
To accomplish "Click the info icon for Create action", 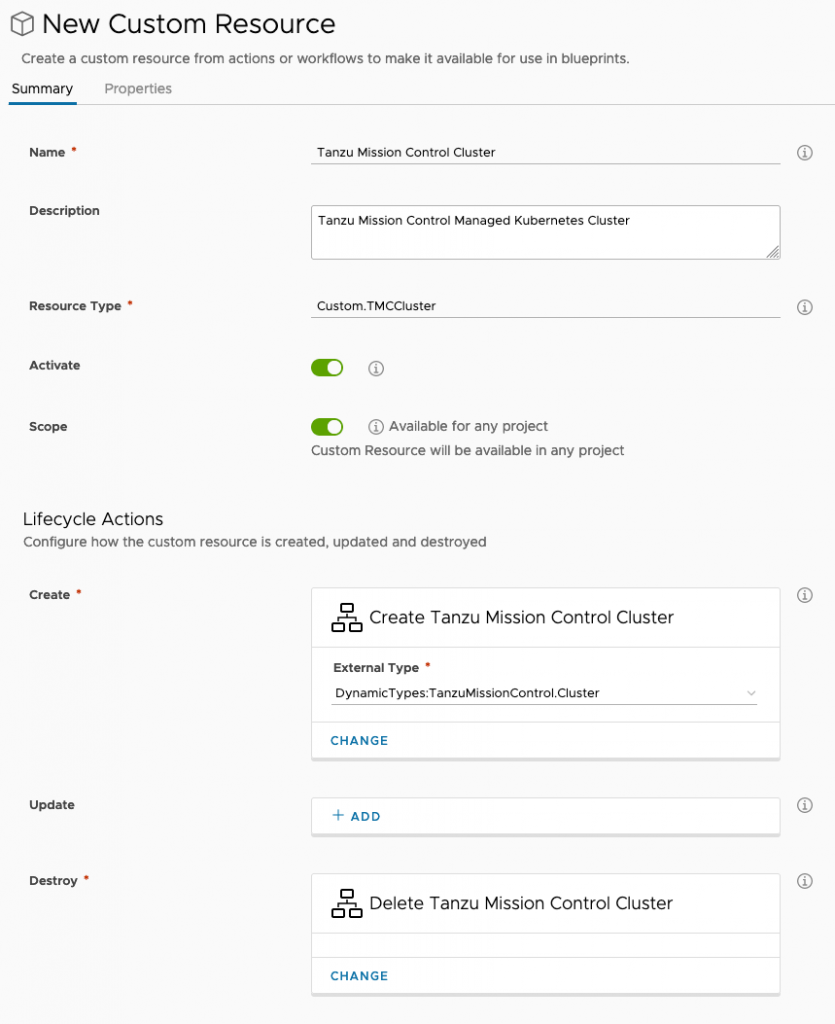I will (x=804, y=595).
